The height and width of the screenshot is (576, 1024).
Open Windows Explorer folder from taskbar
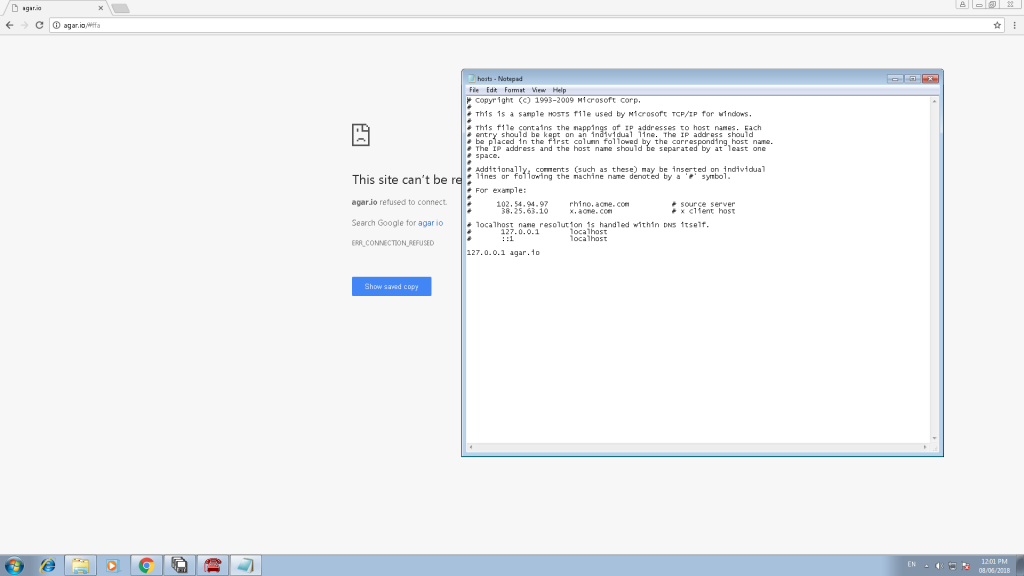[x=80, y=566]
